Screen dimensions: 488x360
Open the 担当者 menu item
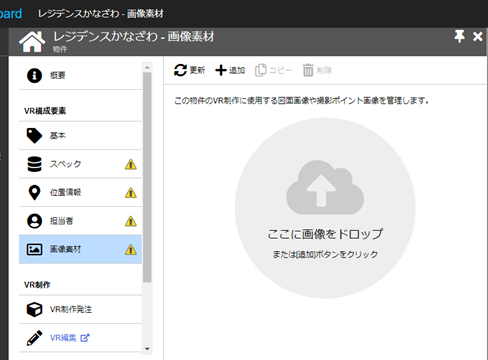[x=80, y=221]
